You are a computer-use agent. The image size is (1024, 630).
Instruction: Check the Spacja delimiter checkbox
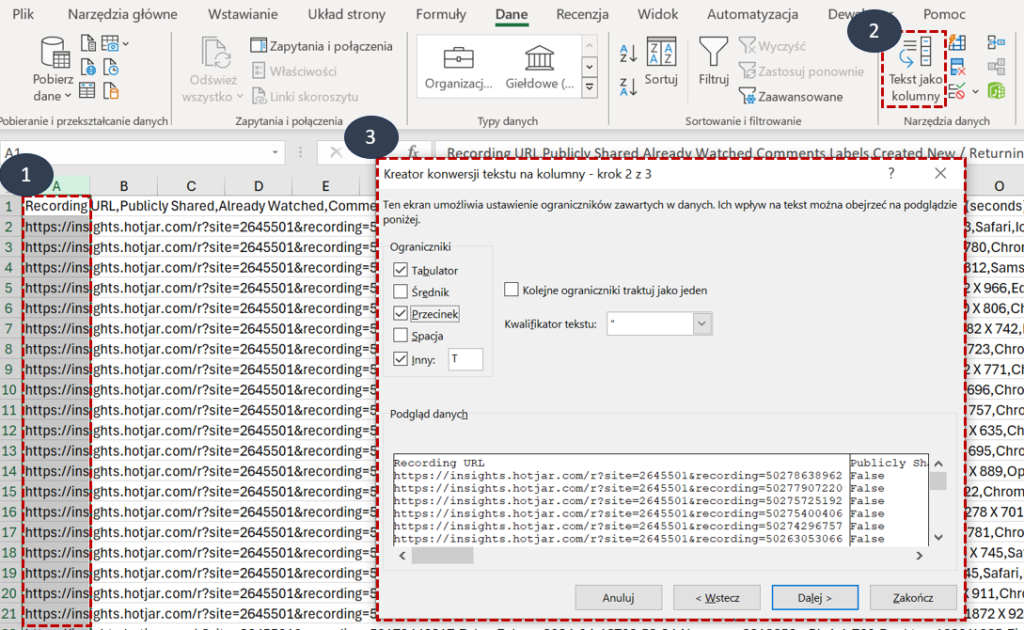tap(401, 336)
